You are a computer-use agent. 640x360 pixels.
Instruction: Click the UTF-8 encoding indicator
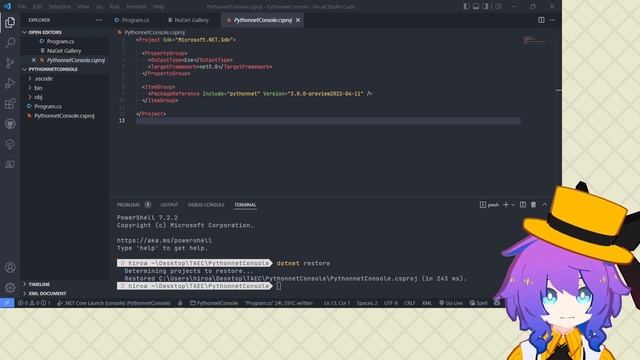(391, 303)
